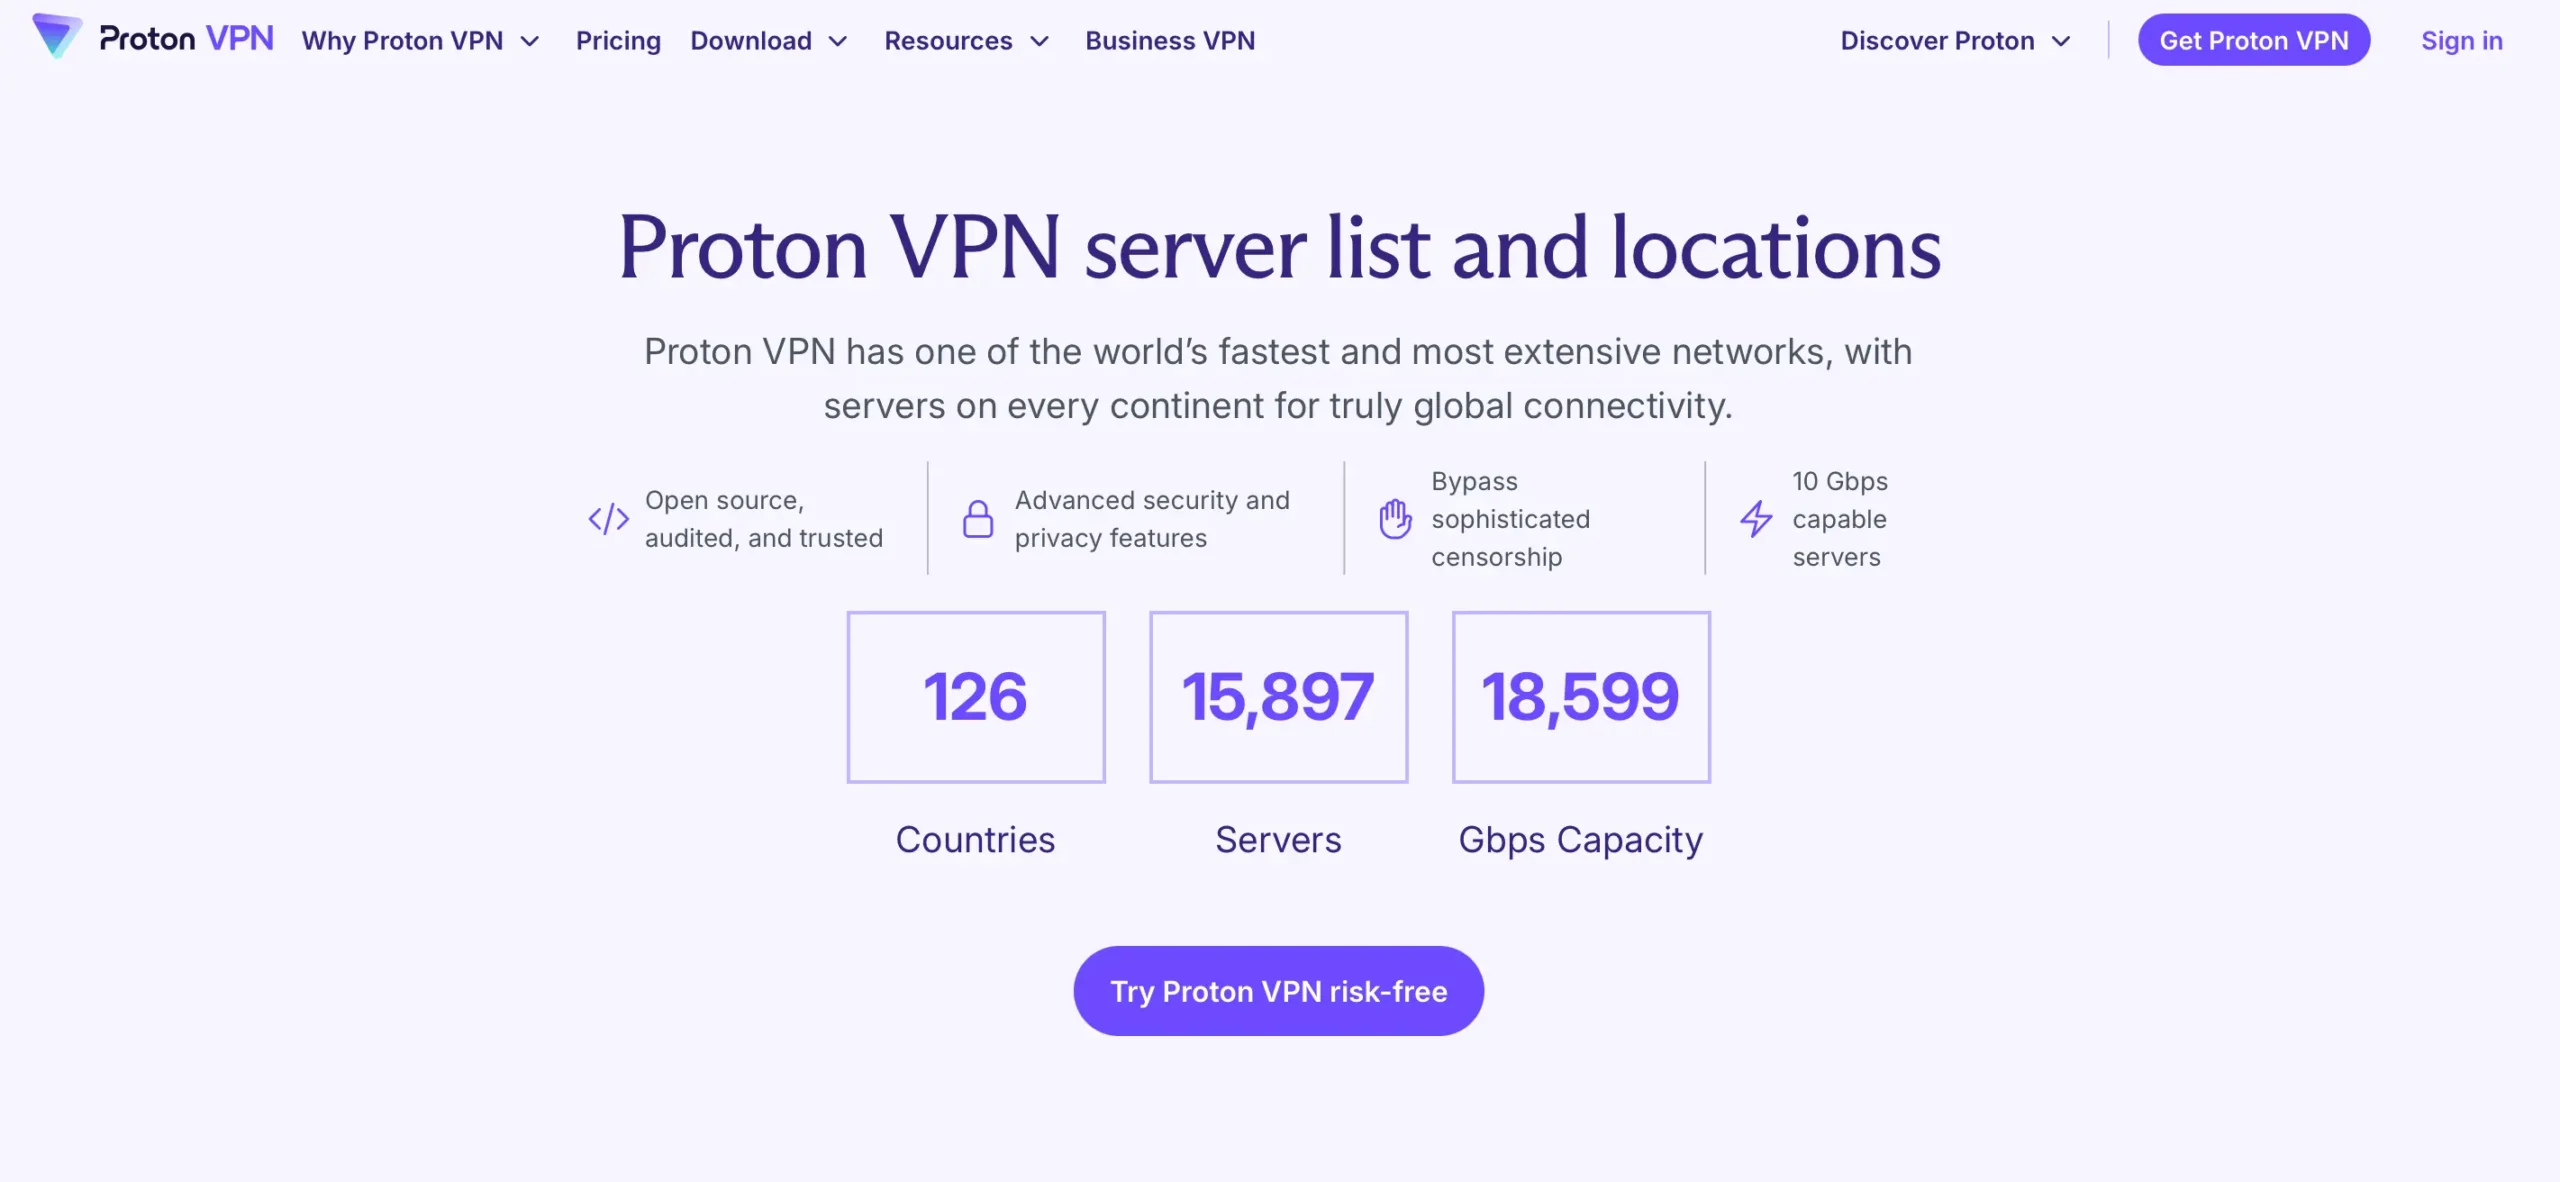Click the hand icon next to censorship text

1392,518
